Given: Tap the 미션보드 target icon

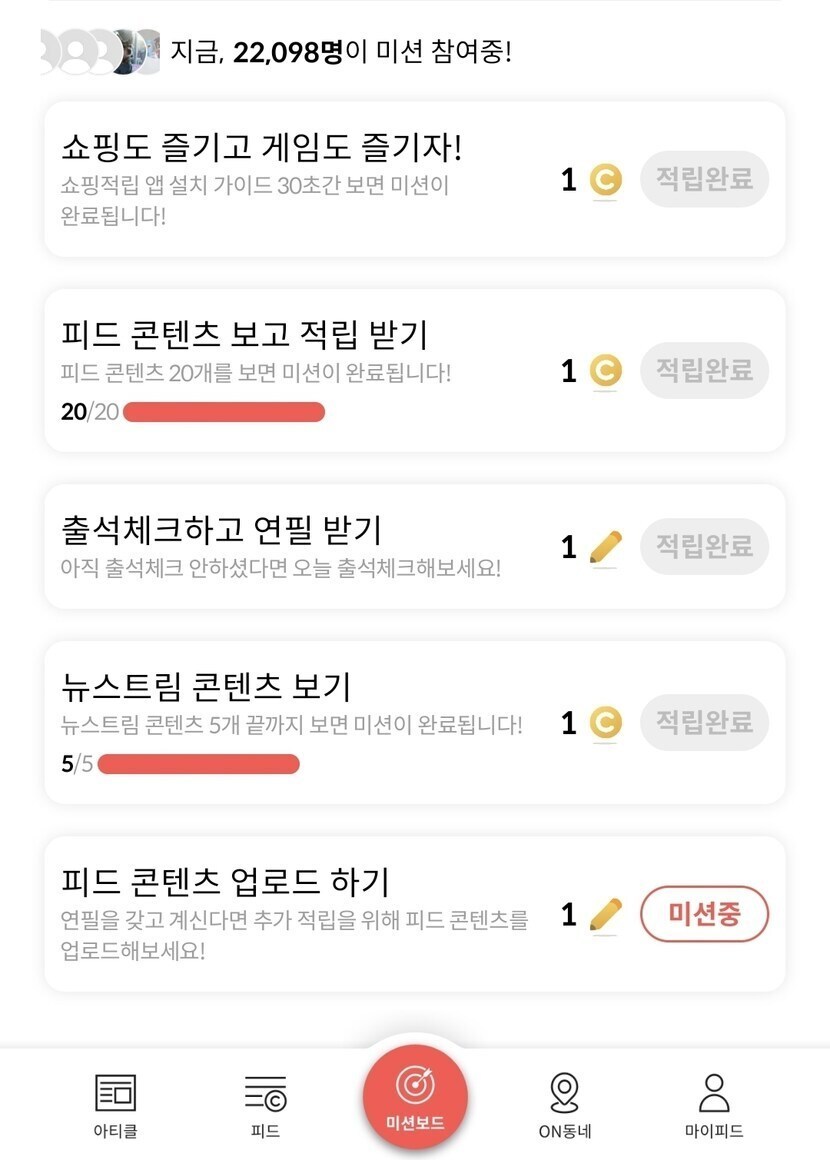Looking at the screenshot, I should click(x=414, y=1084).
